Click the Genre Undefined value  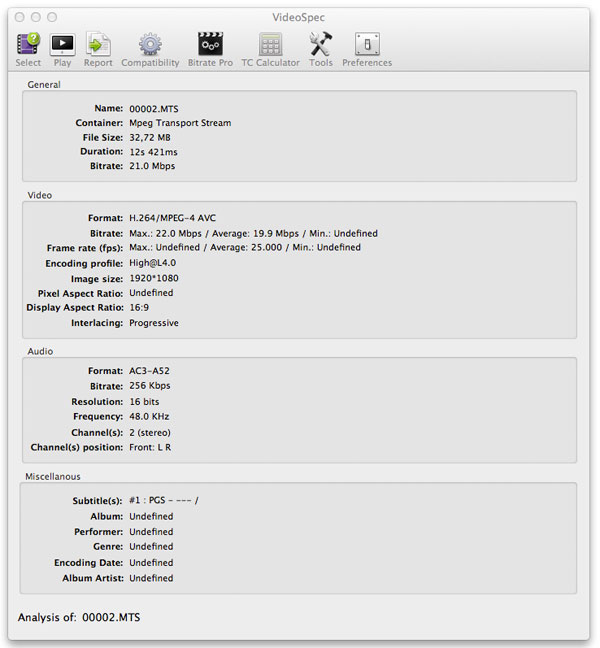pyautogui.click(x=151, y=547)
